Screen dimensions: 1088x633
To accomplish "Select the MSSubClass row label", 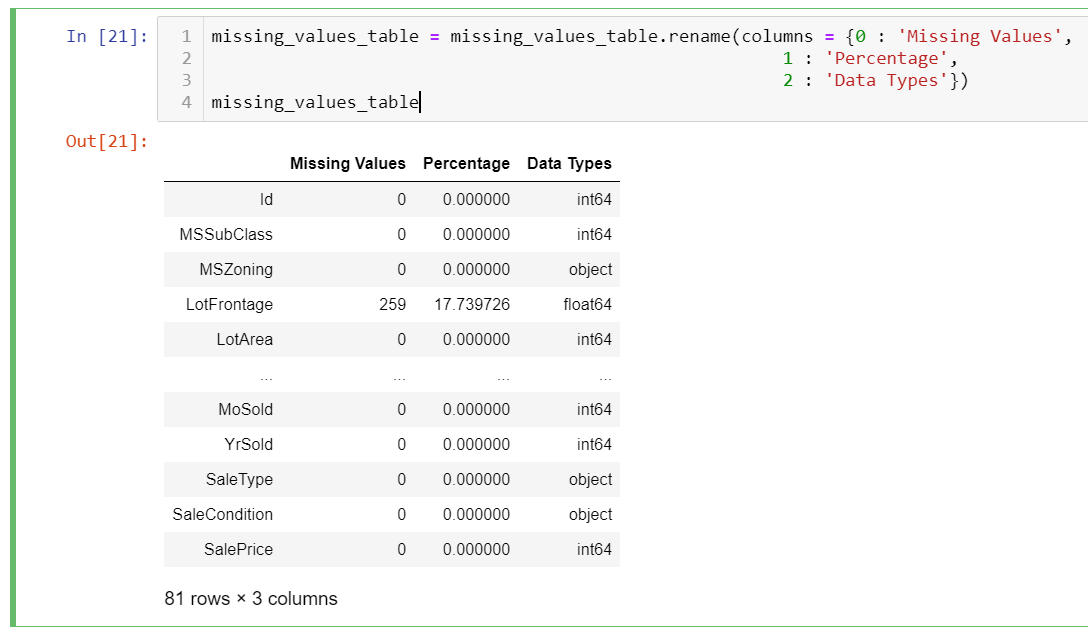I will 226,234.
